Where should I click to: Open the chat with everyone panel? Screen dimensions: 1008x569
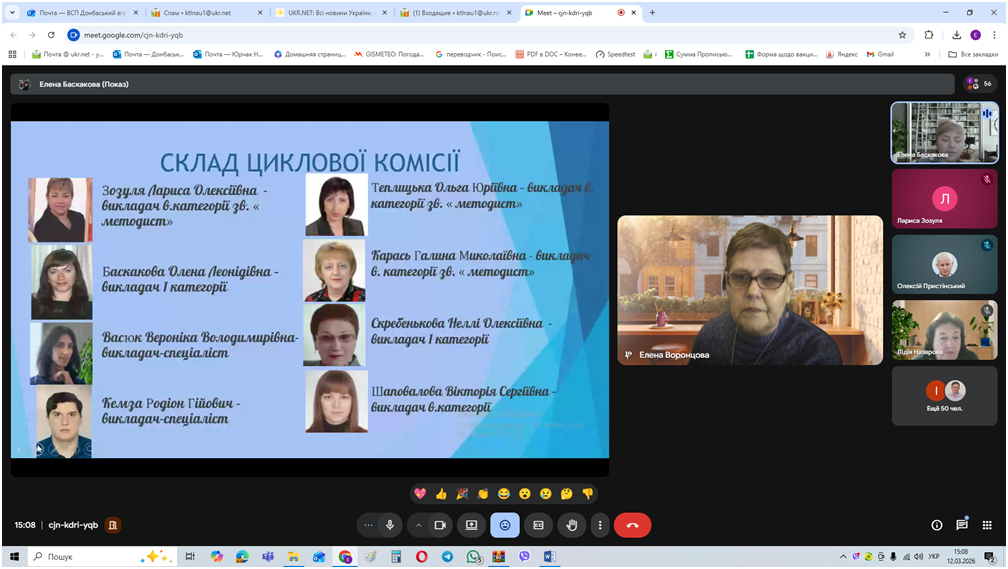pyautogui.click(x=962, y=525)
